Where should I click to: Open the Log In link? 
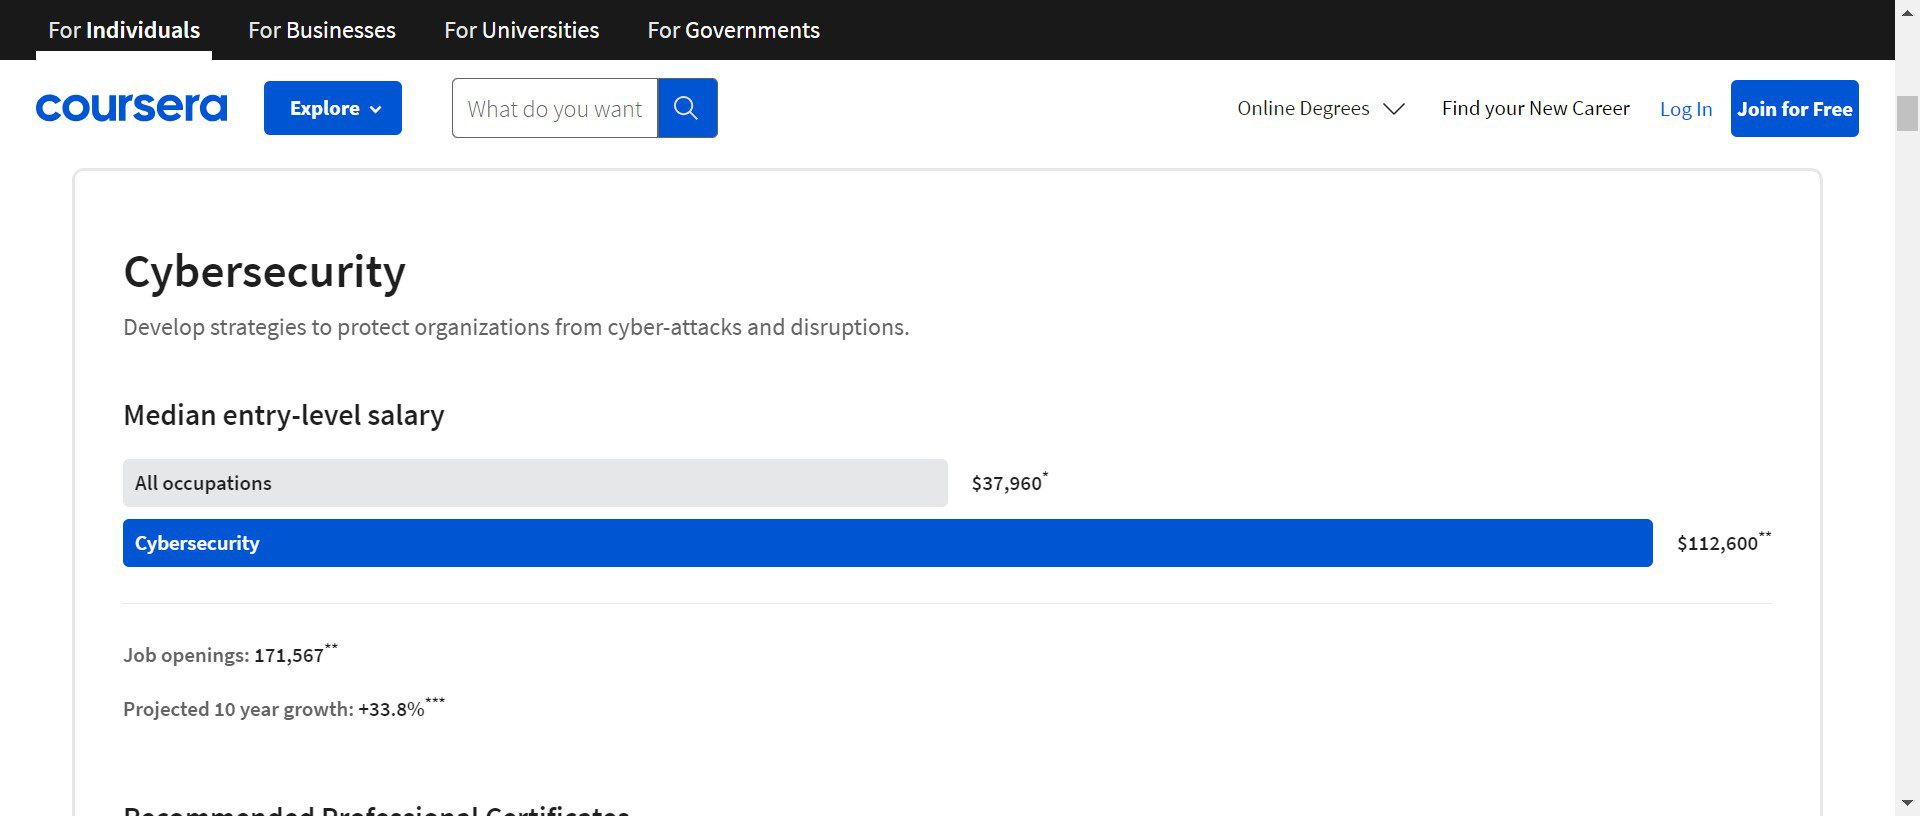(x=1686, y=109)
